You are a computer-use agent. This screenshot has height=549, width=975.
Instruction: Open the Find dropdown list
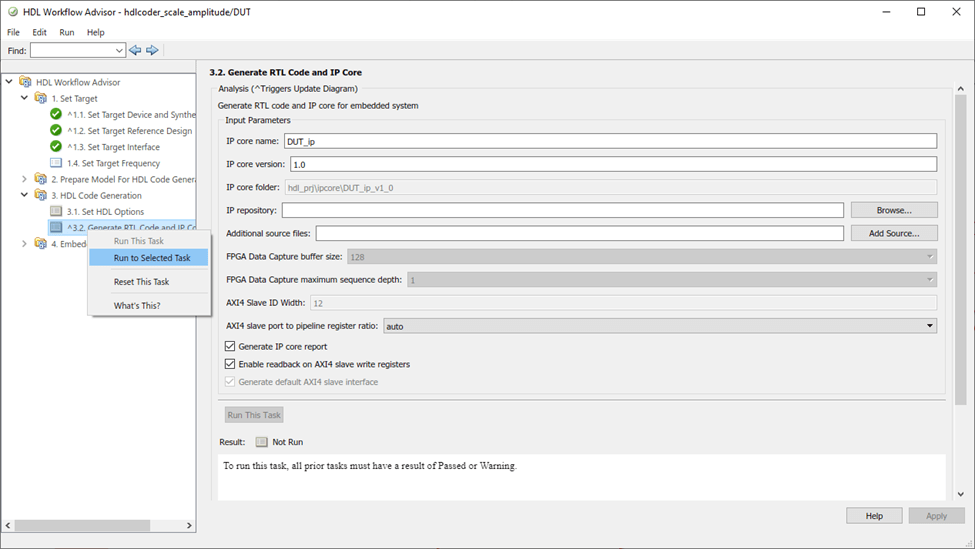(x=120, y=50)
